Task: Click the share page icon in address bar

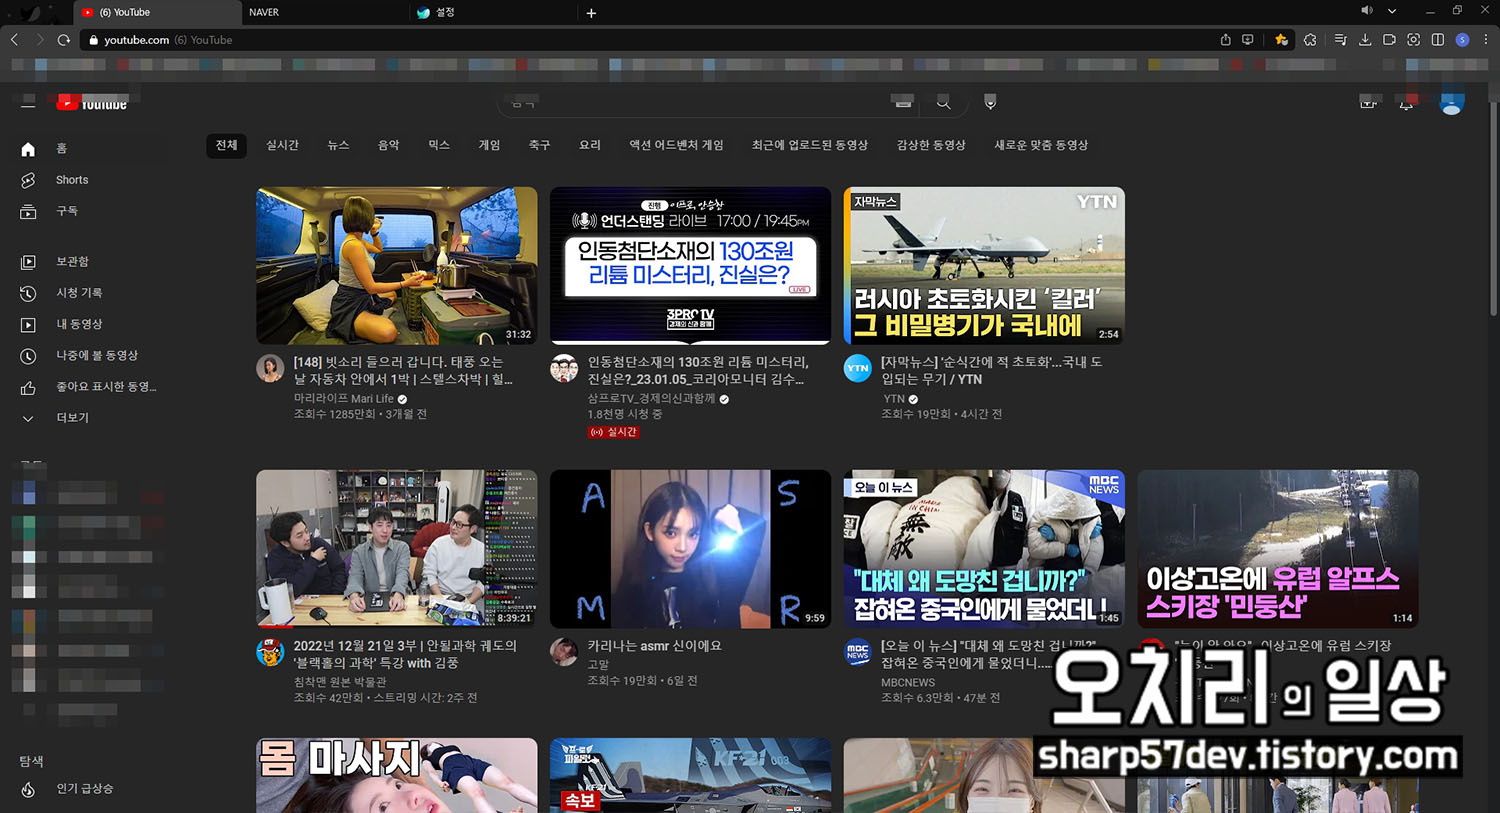Action: coord(1225,40)
